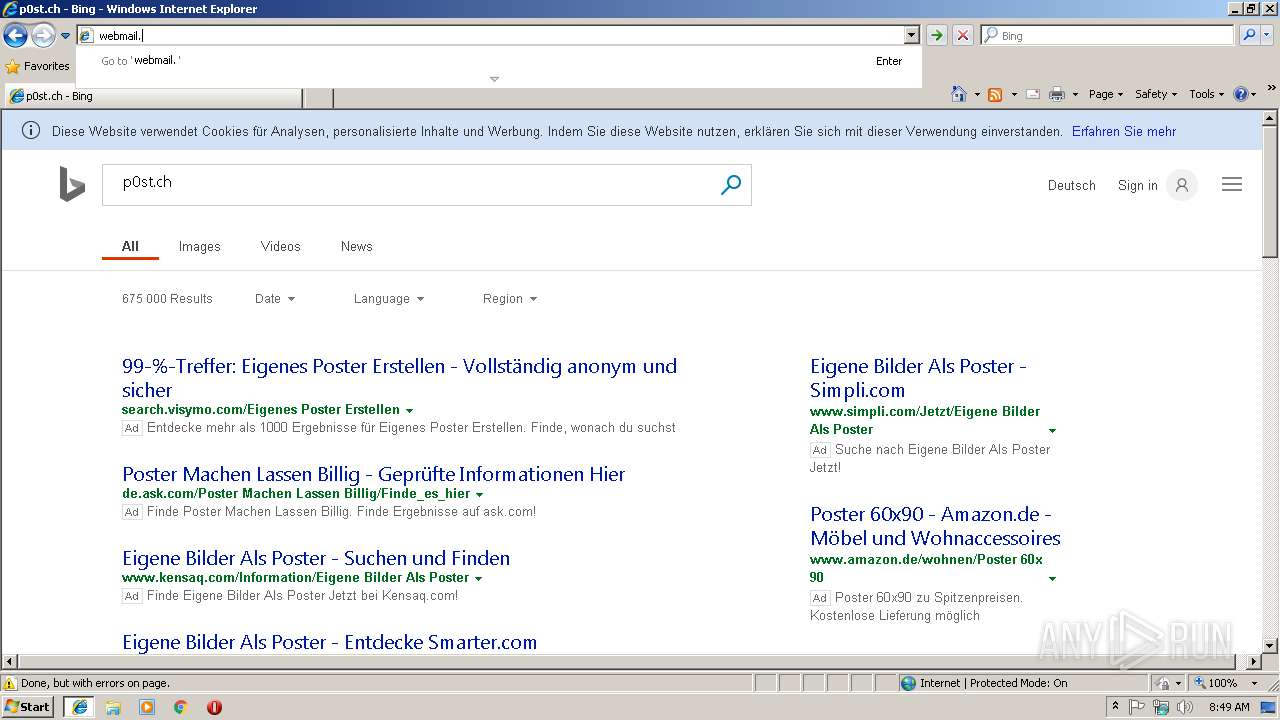
Task: Click the Read Mail envelope icon
Action: 1033,94
